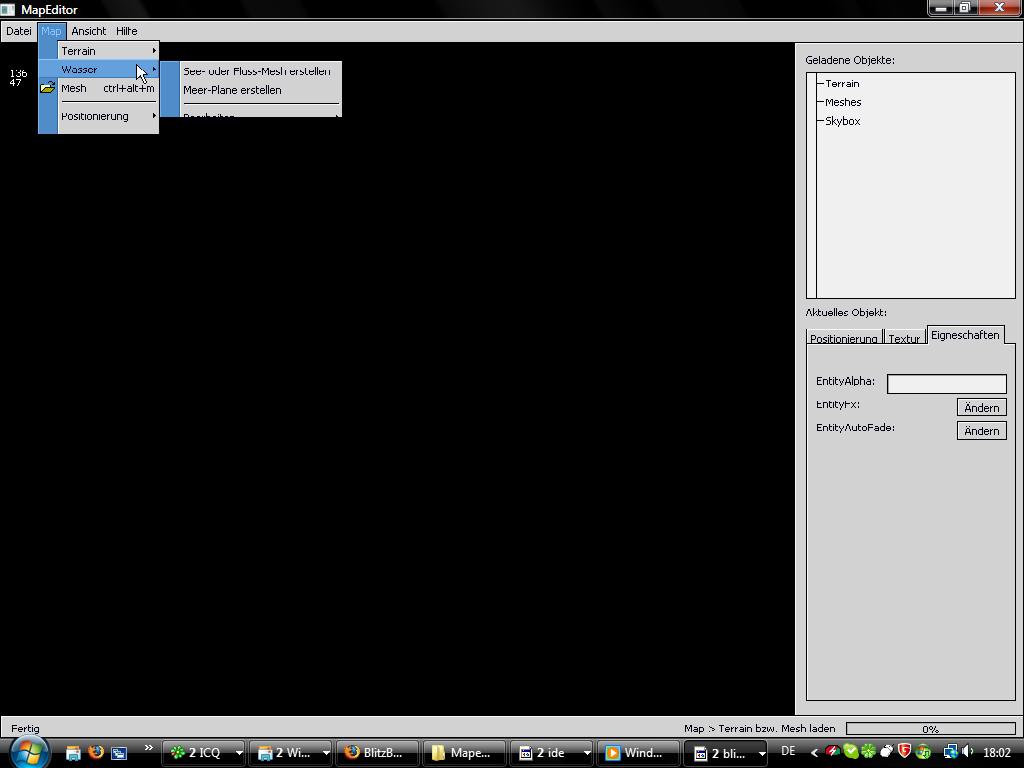Select Meer-Plane erstellen
The height and width of the screenshot is (768, 1024).
pos(232,90)
